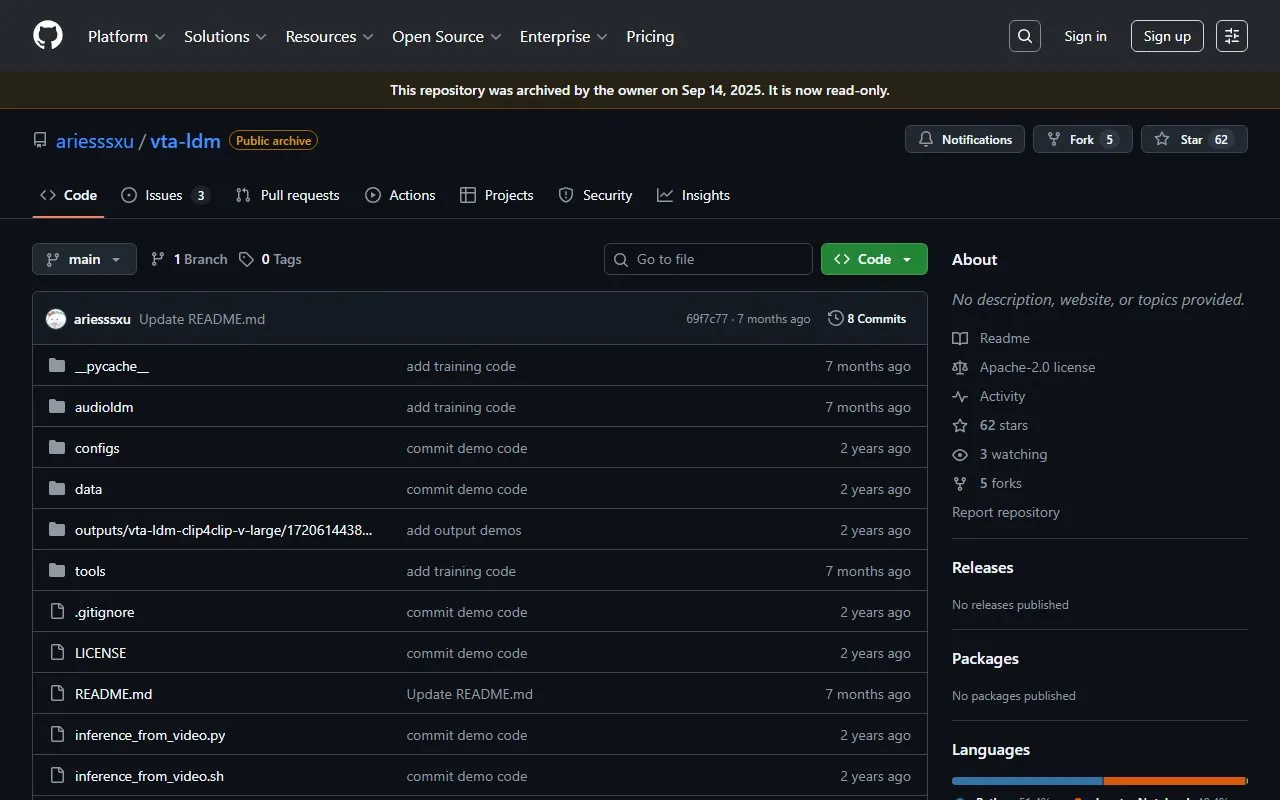This screenshot has width=1280, height=800.
Task: Open README.md file from list
Action: click(x=113, y=694)
